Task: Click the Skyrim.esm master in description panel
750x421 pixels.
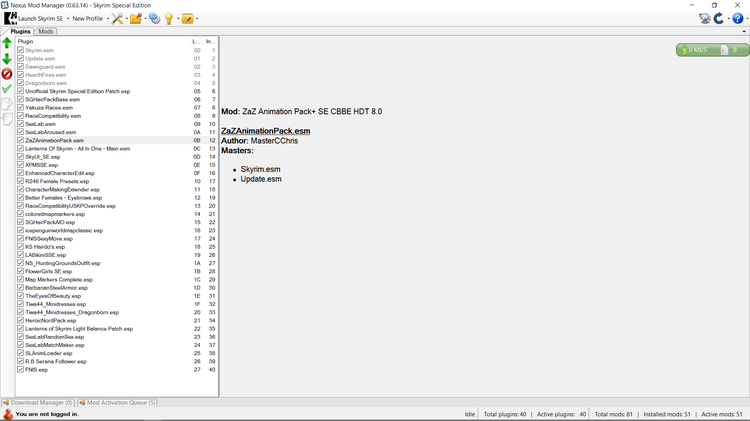Action: 260,169
